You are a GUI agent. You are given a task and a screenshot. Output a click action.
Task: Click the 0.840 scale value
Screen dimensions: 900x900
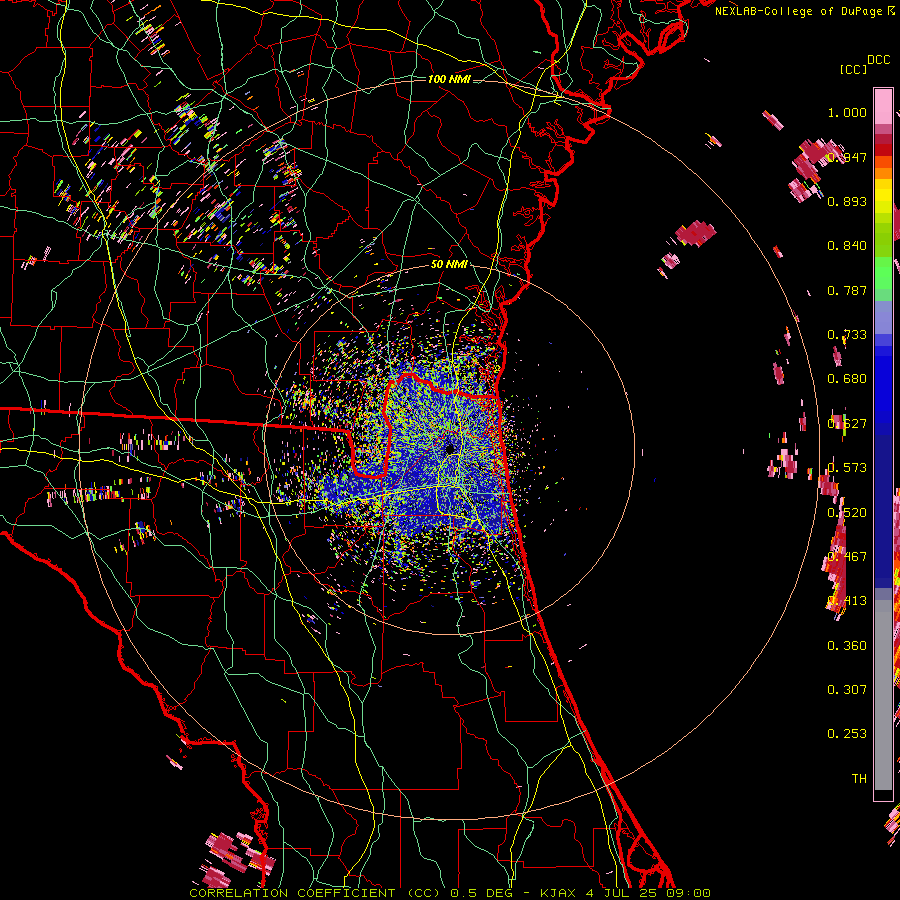pyautogui.click(x=847, y=246)
